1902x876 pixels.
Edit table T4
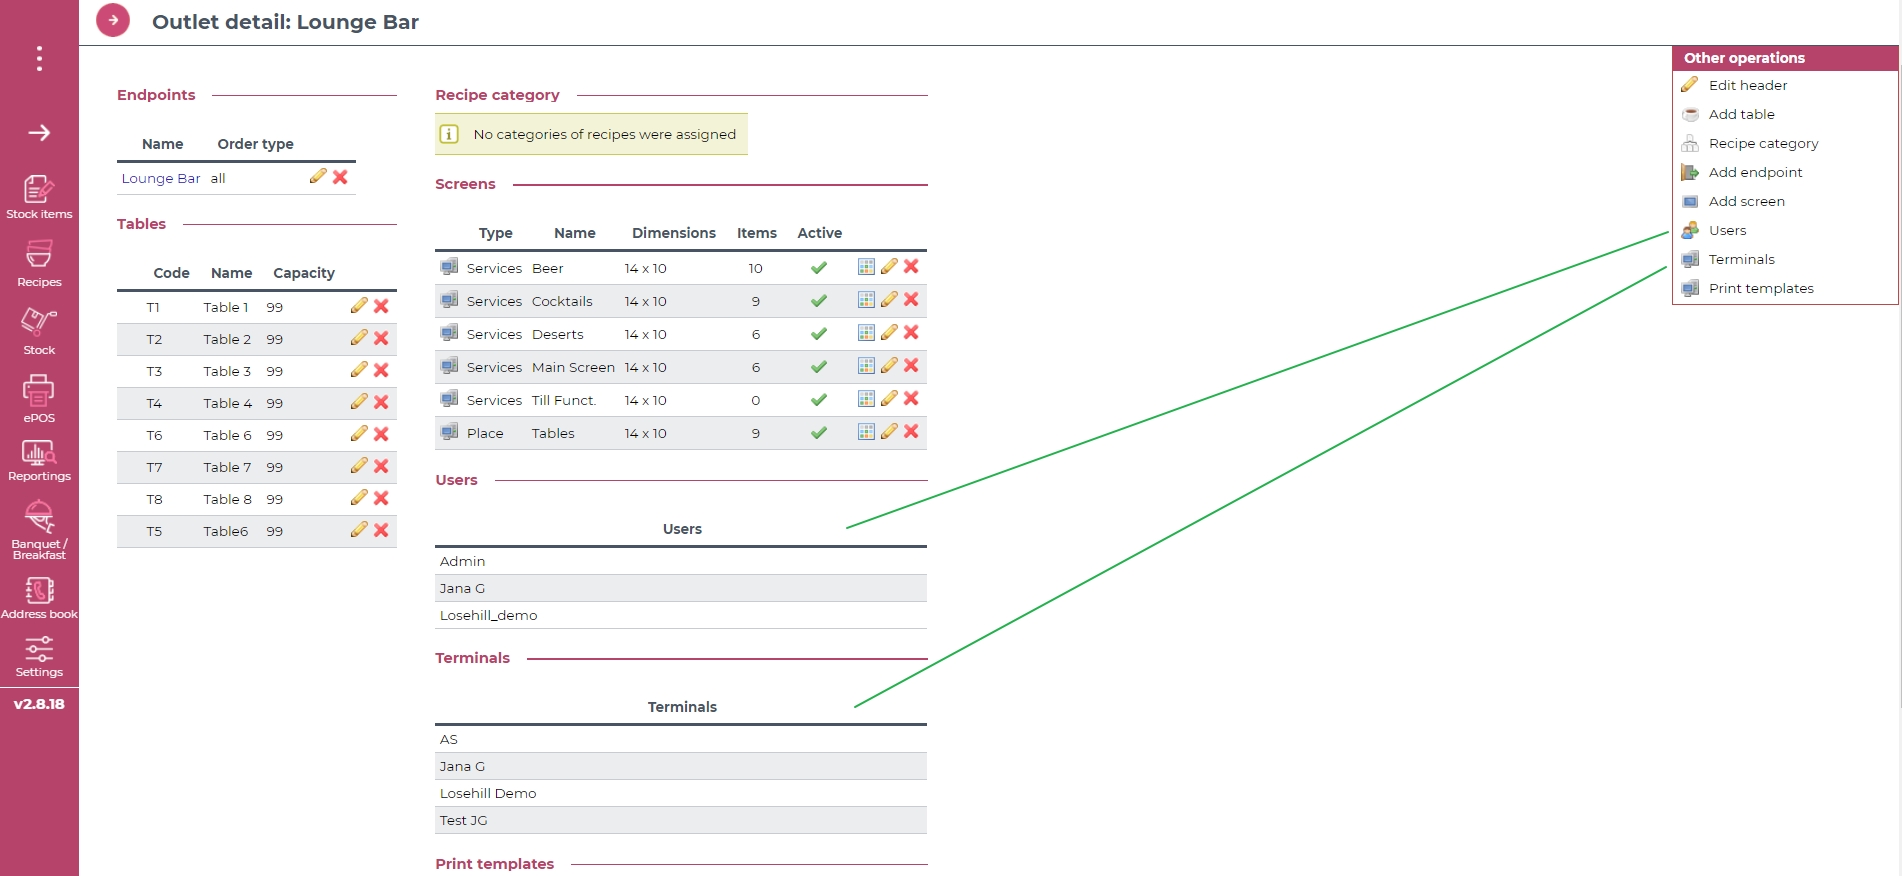tap(359, 402)
